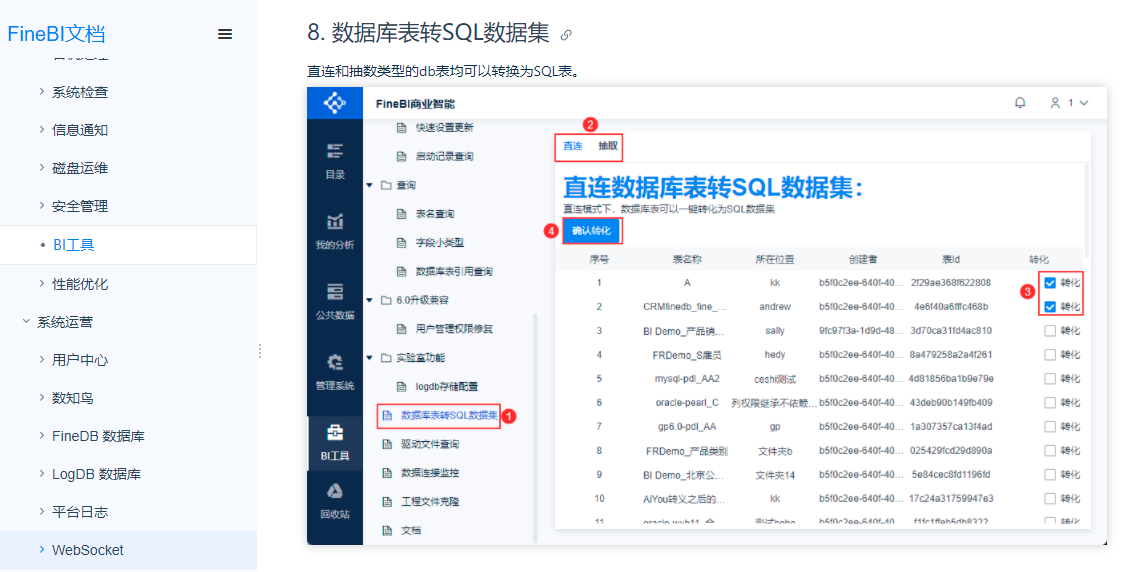The width and height of the screenshot is (1130, 572).
Task: Collapse the 查询 folder
Action: click(370, 185)
